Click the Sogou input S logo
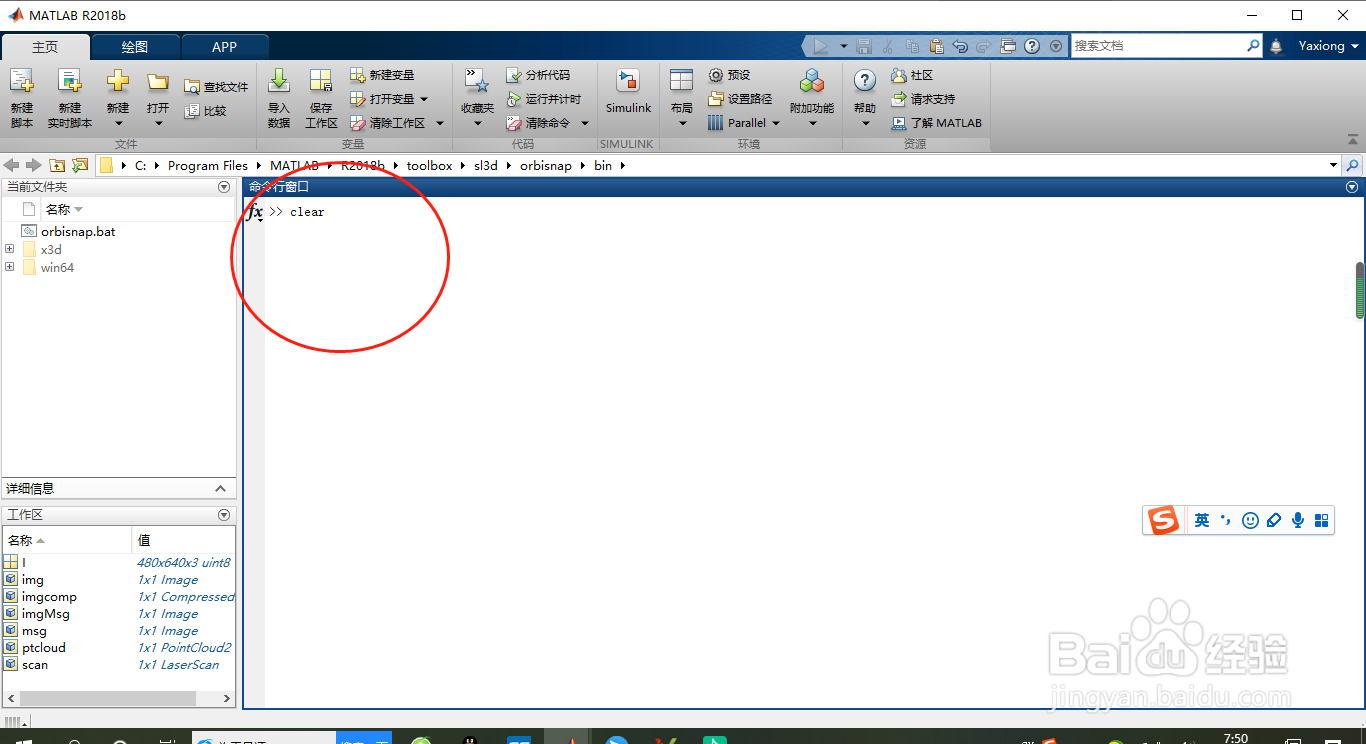The width and height of the screenshot is (1366, 744). pyautogui.click(x=1163, y=520)
